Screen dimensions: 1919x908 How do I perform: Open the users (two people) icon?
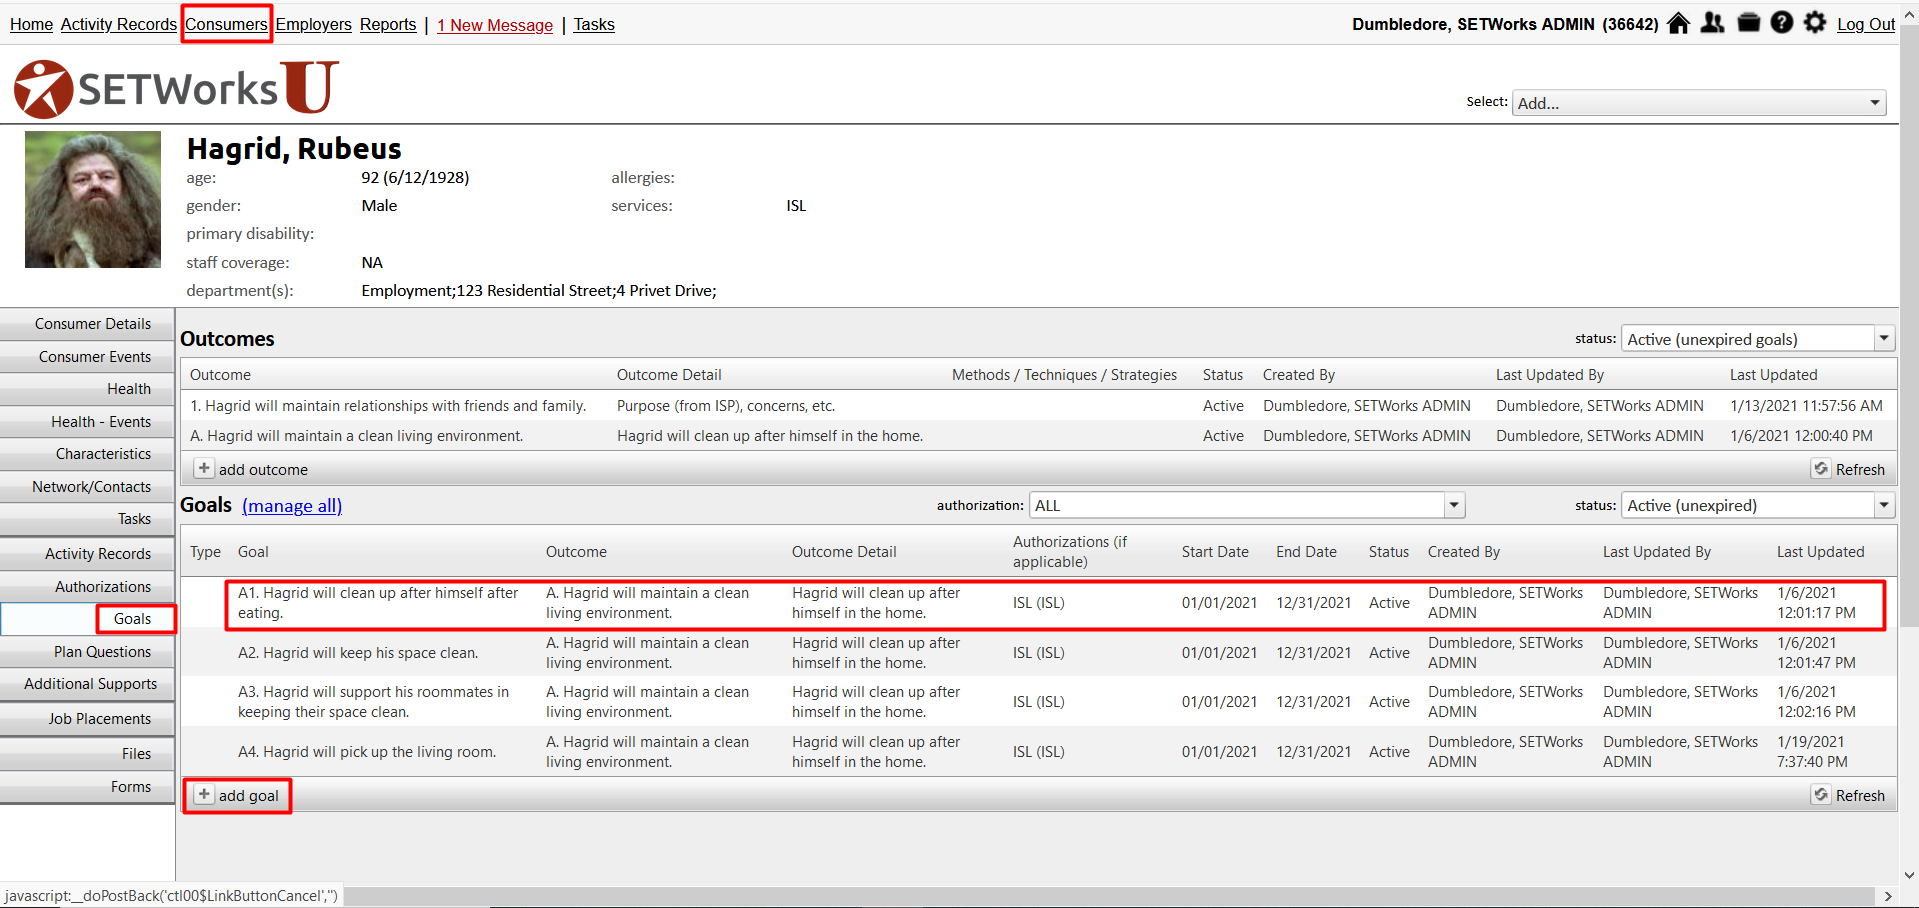[1712, 23]
